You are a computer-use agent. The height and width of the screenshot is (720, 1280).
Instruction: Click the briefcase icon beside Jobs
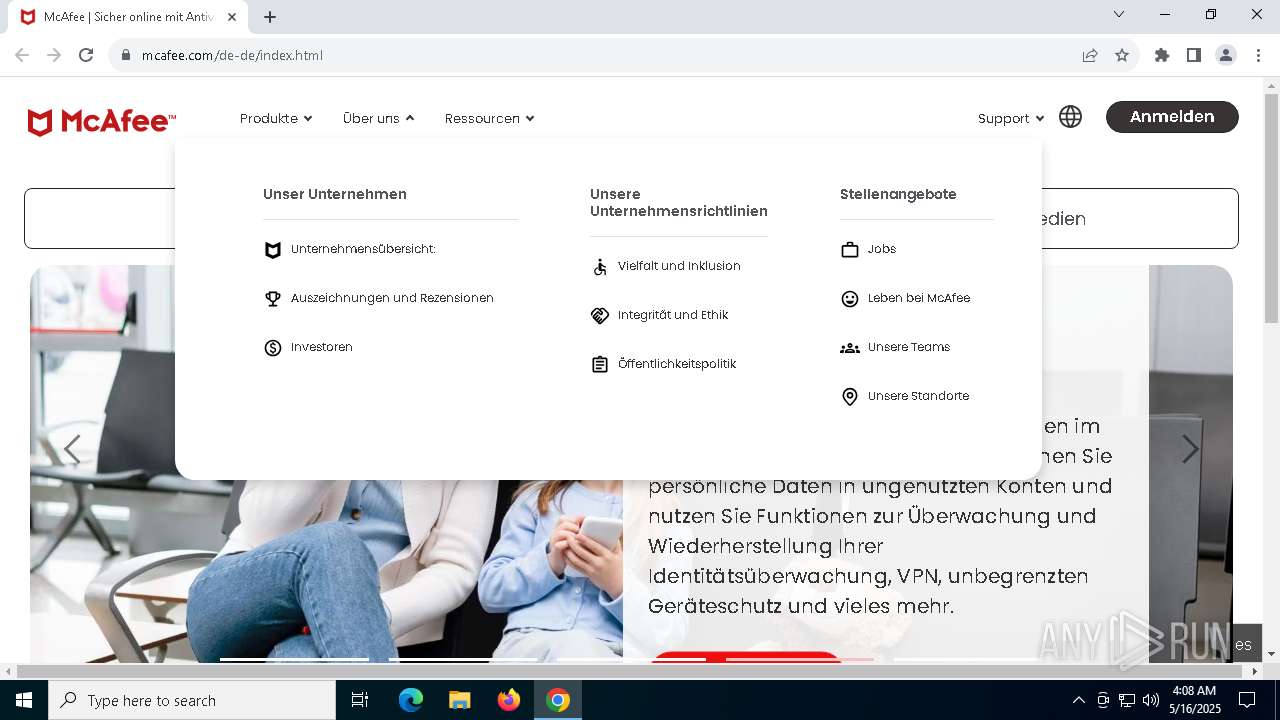(x=849, y=250)
